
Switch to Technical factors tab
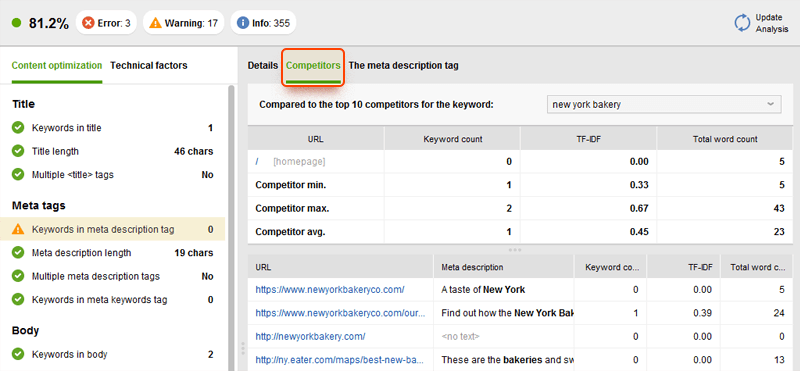click(148, 65)
